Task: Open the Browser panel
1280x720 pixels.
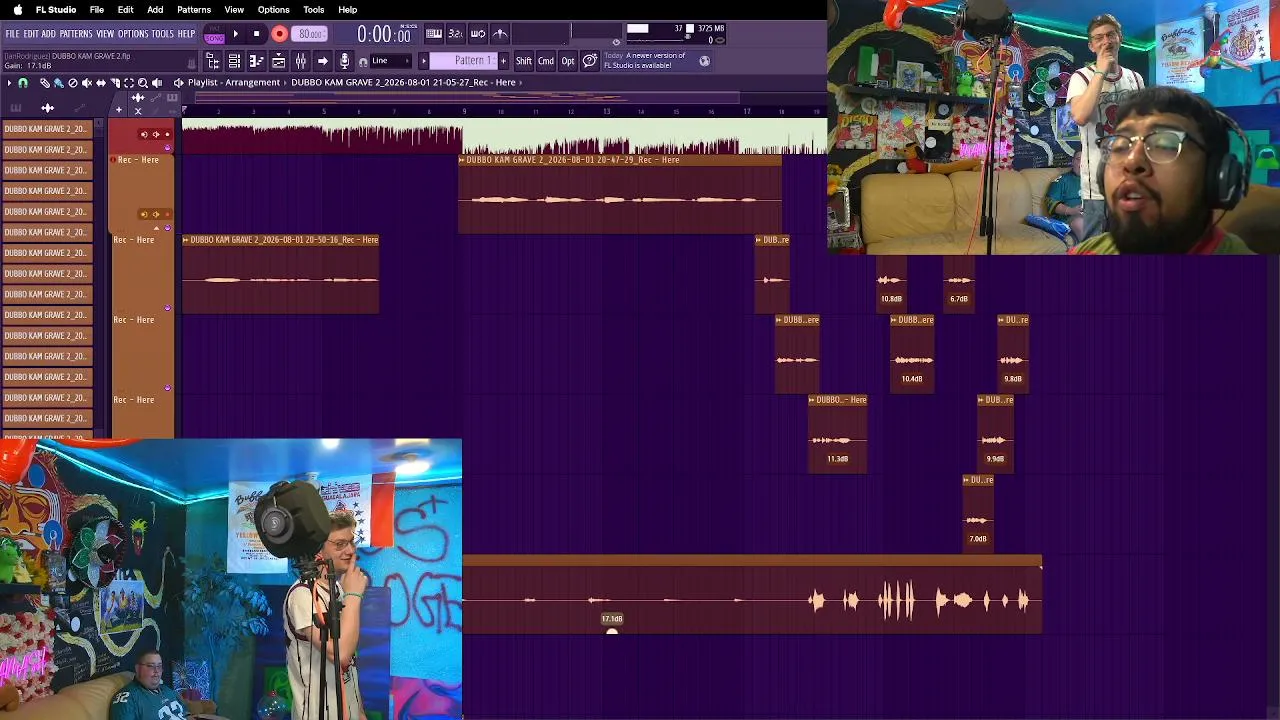Action: [x=212, y=61]
